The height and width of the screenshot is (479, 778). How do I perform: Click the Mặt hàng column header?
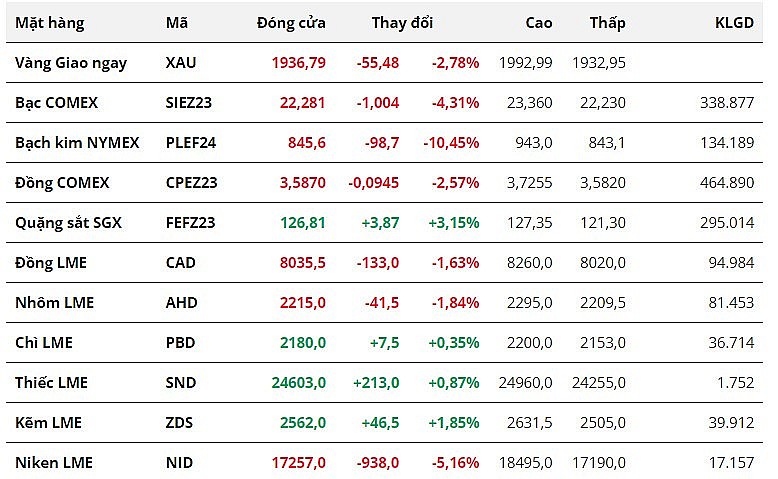click(50, 23)
